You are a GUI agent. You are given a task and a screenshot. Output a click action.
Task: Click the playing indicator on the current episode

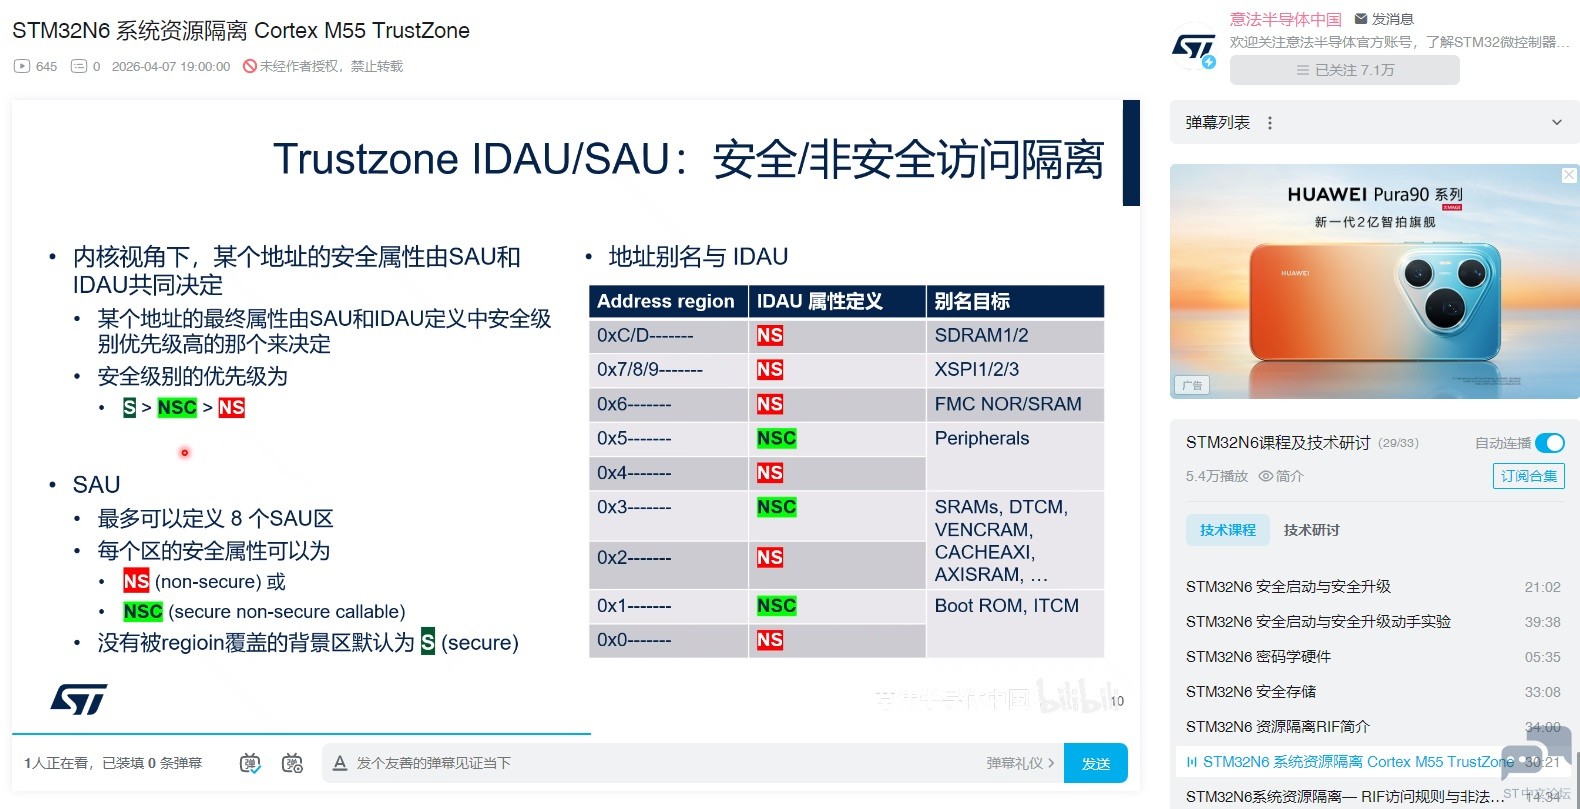click(1191, 762)
